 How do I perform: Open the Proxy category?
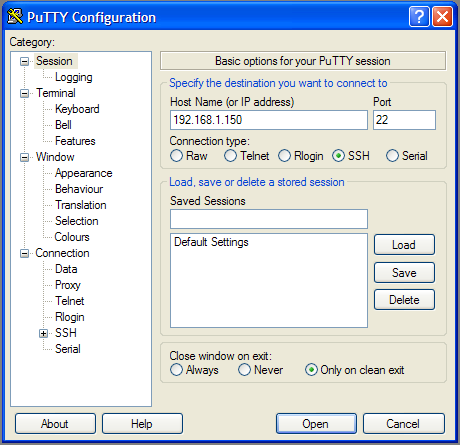(68, 285)
